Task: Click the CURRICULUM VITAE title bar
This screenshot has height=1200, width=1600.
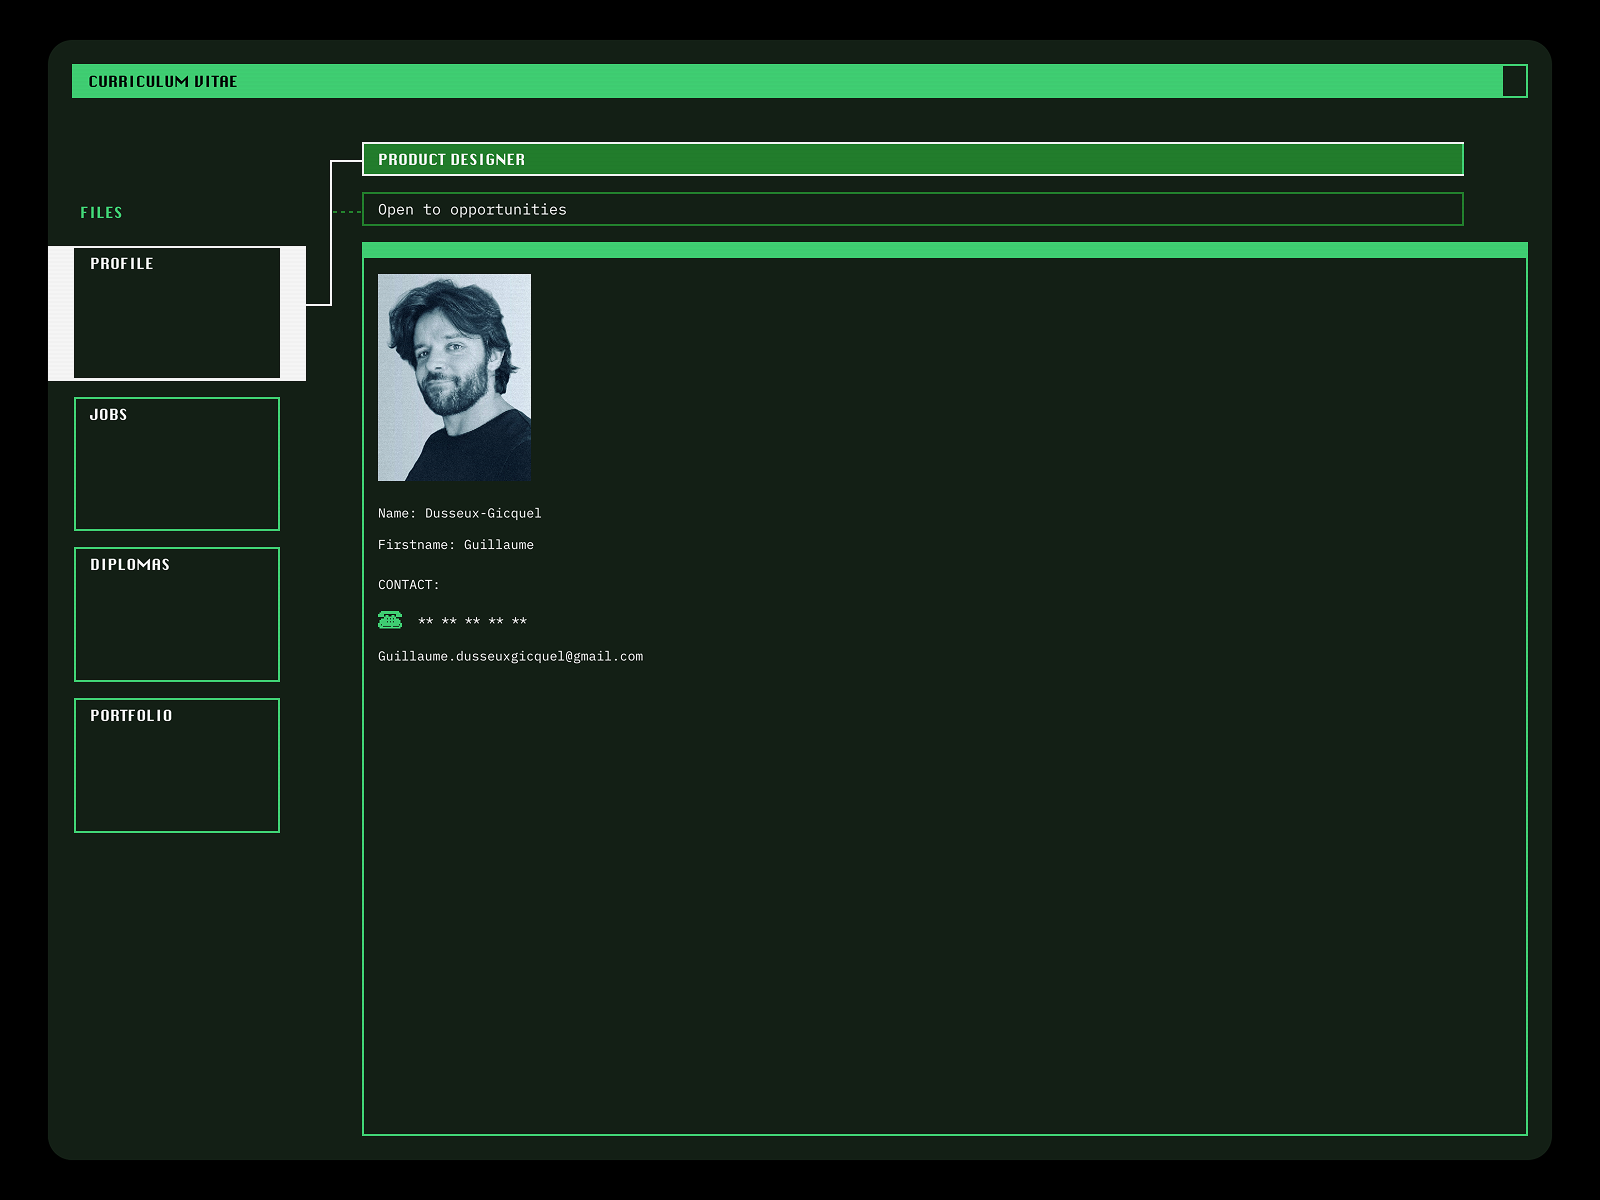Action: coord(400,81)
